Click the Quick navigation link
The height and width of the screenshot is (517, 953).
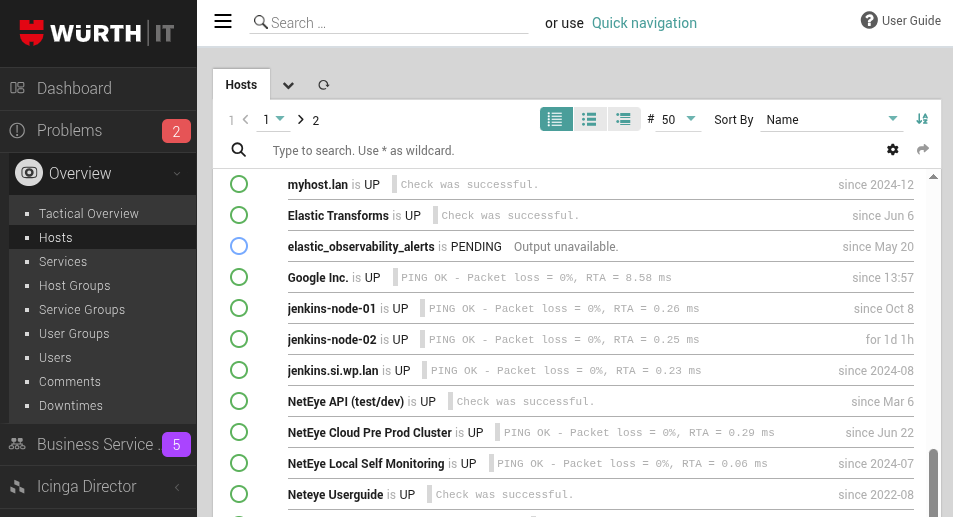pyautogui.click(x=644, y=23)
